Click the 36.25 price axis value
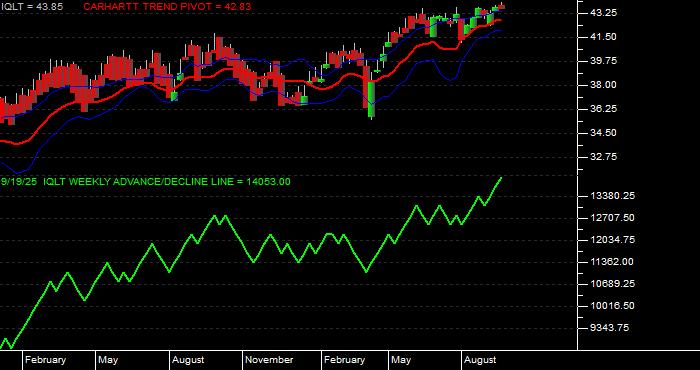The image size is (700, 370). [x=603, y=109]
